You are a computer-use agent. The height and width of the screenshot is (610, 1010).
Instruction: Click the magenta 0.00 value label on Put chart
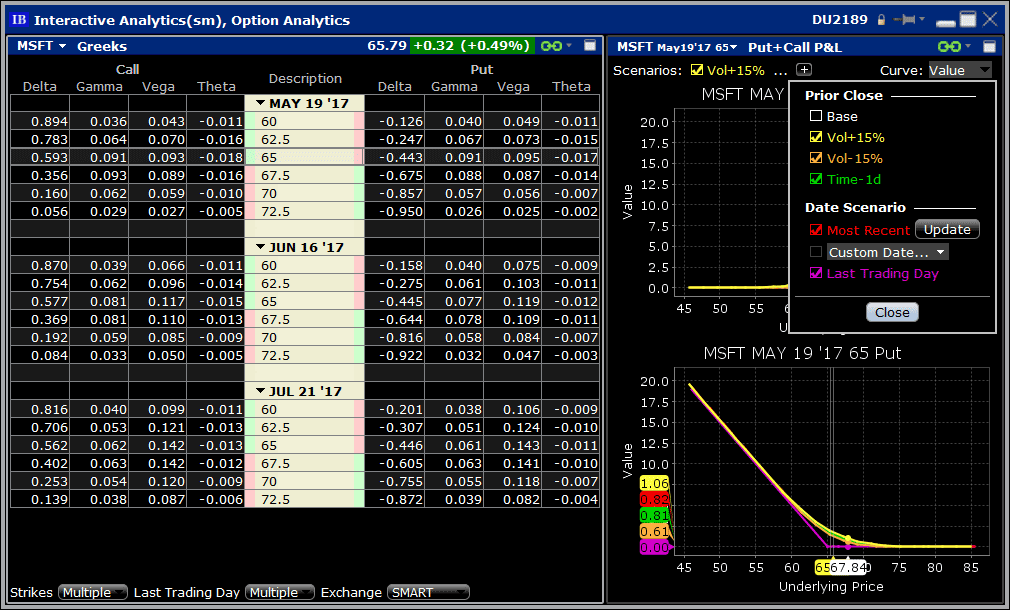(x=654, y=548)
